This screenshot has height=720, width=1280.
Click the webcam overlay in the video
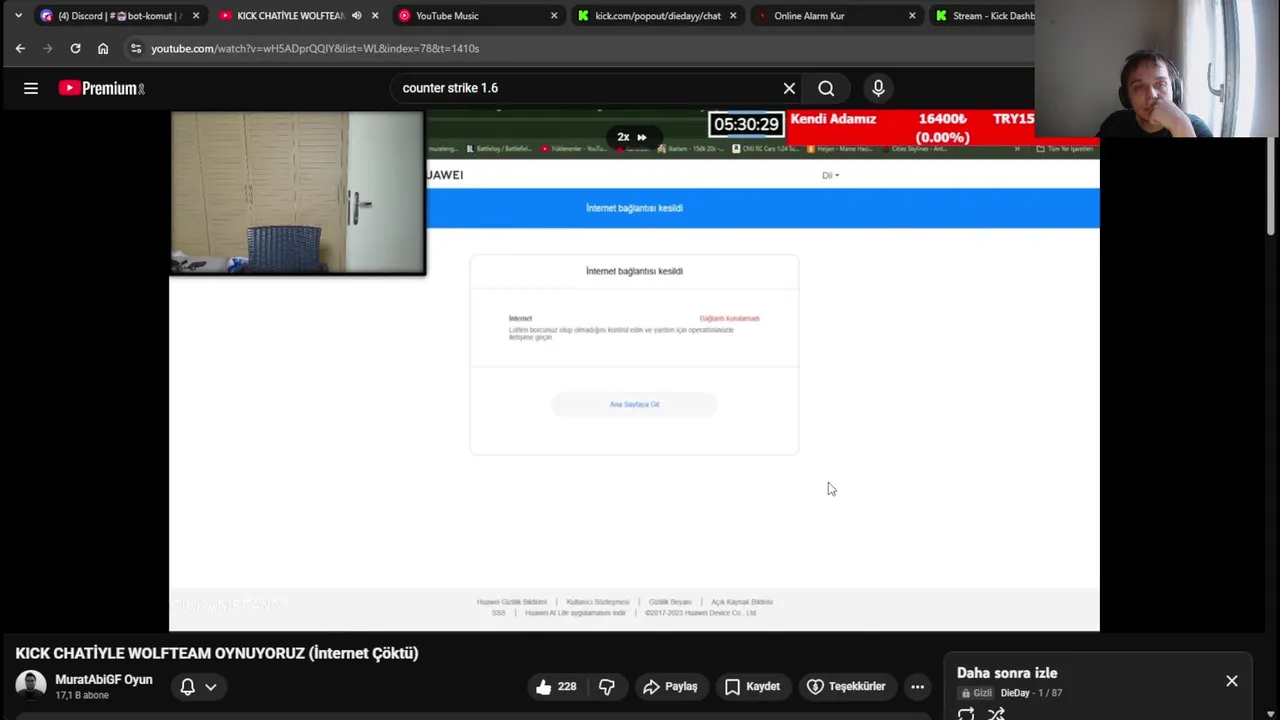(x=297, y=192)
